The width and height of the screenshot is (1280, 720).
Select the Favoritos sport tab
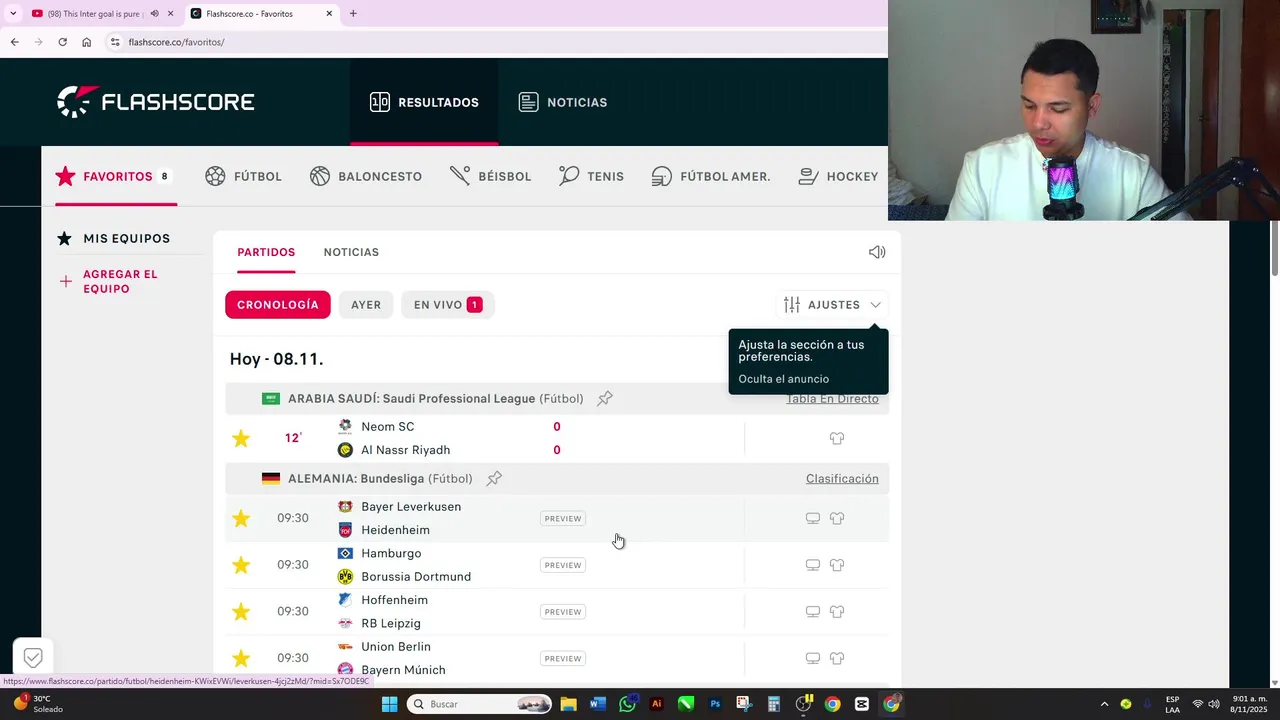116,176
